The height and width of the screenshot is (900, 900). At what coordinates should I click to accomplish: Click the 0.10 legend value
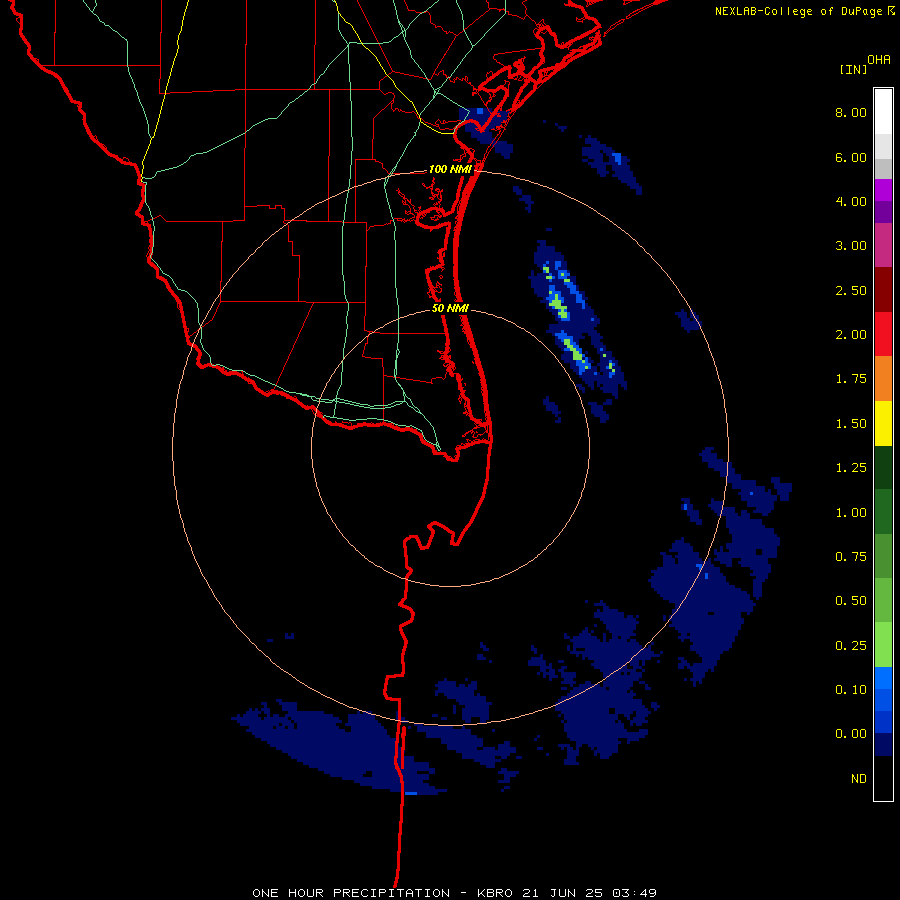click(x=851, y=690)
